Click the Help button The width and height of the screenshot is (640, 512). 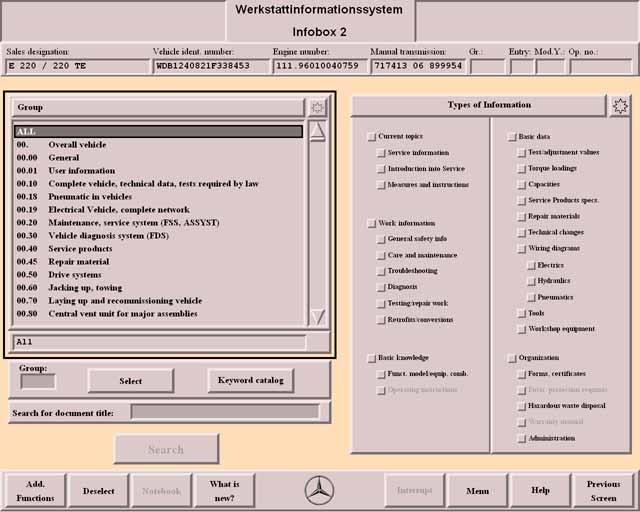pos(540,490)
